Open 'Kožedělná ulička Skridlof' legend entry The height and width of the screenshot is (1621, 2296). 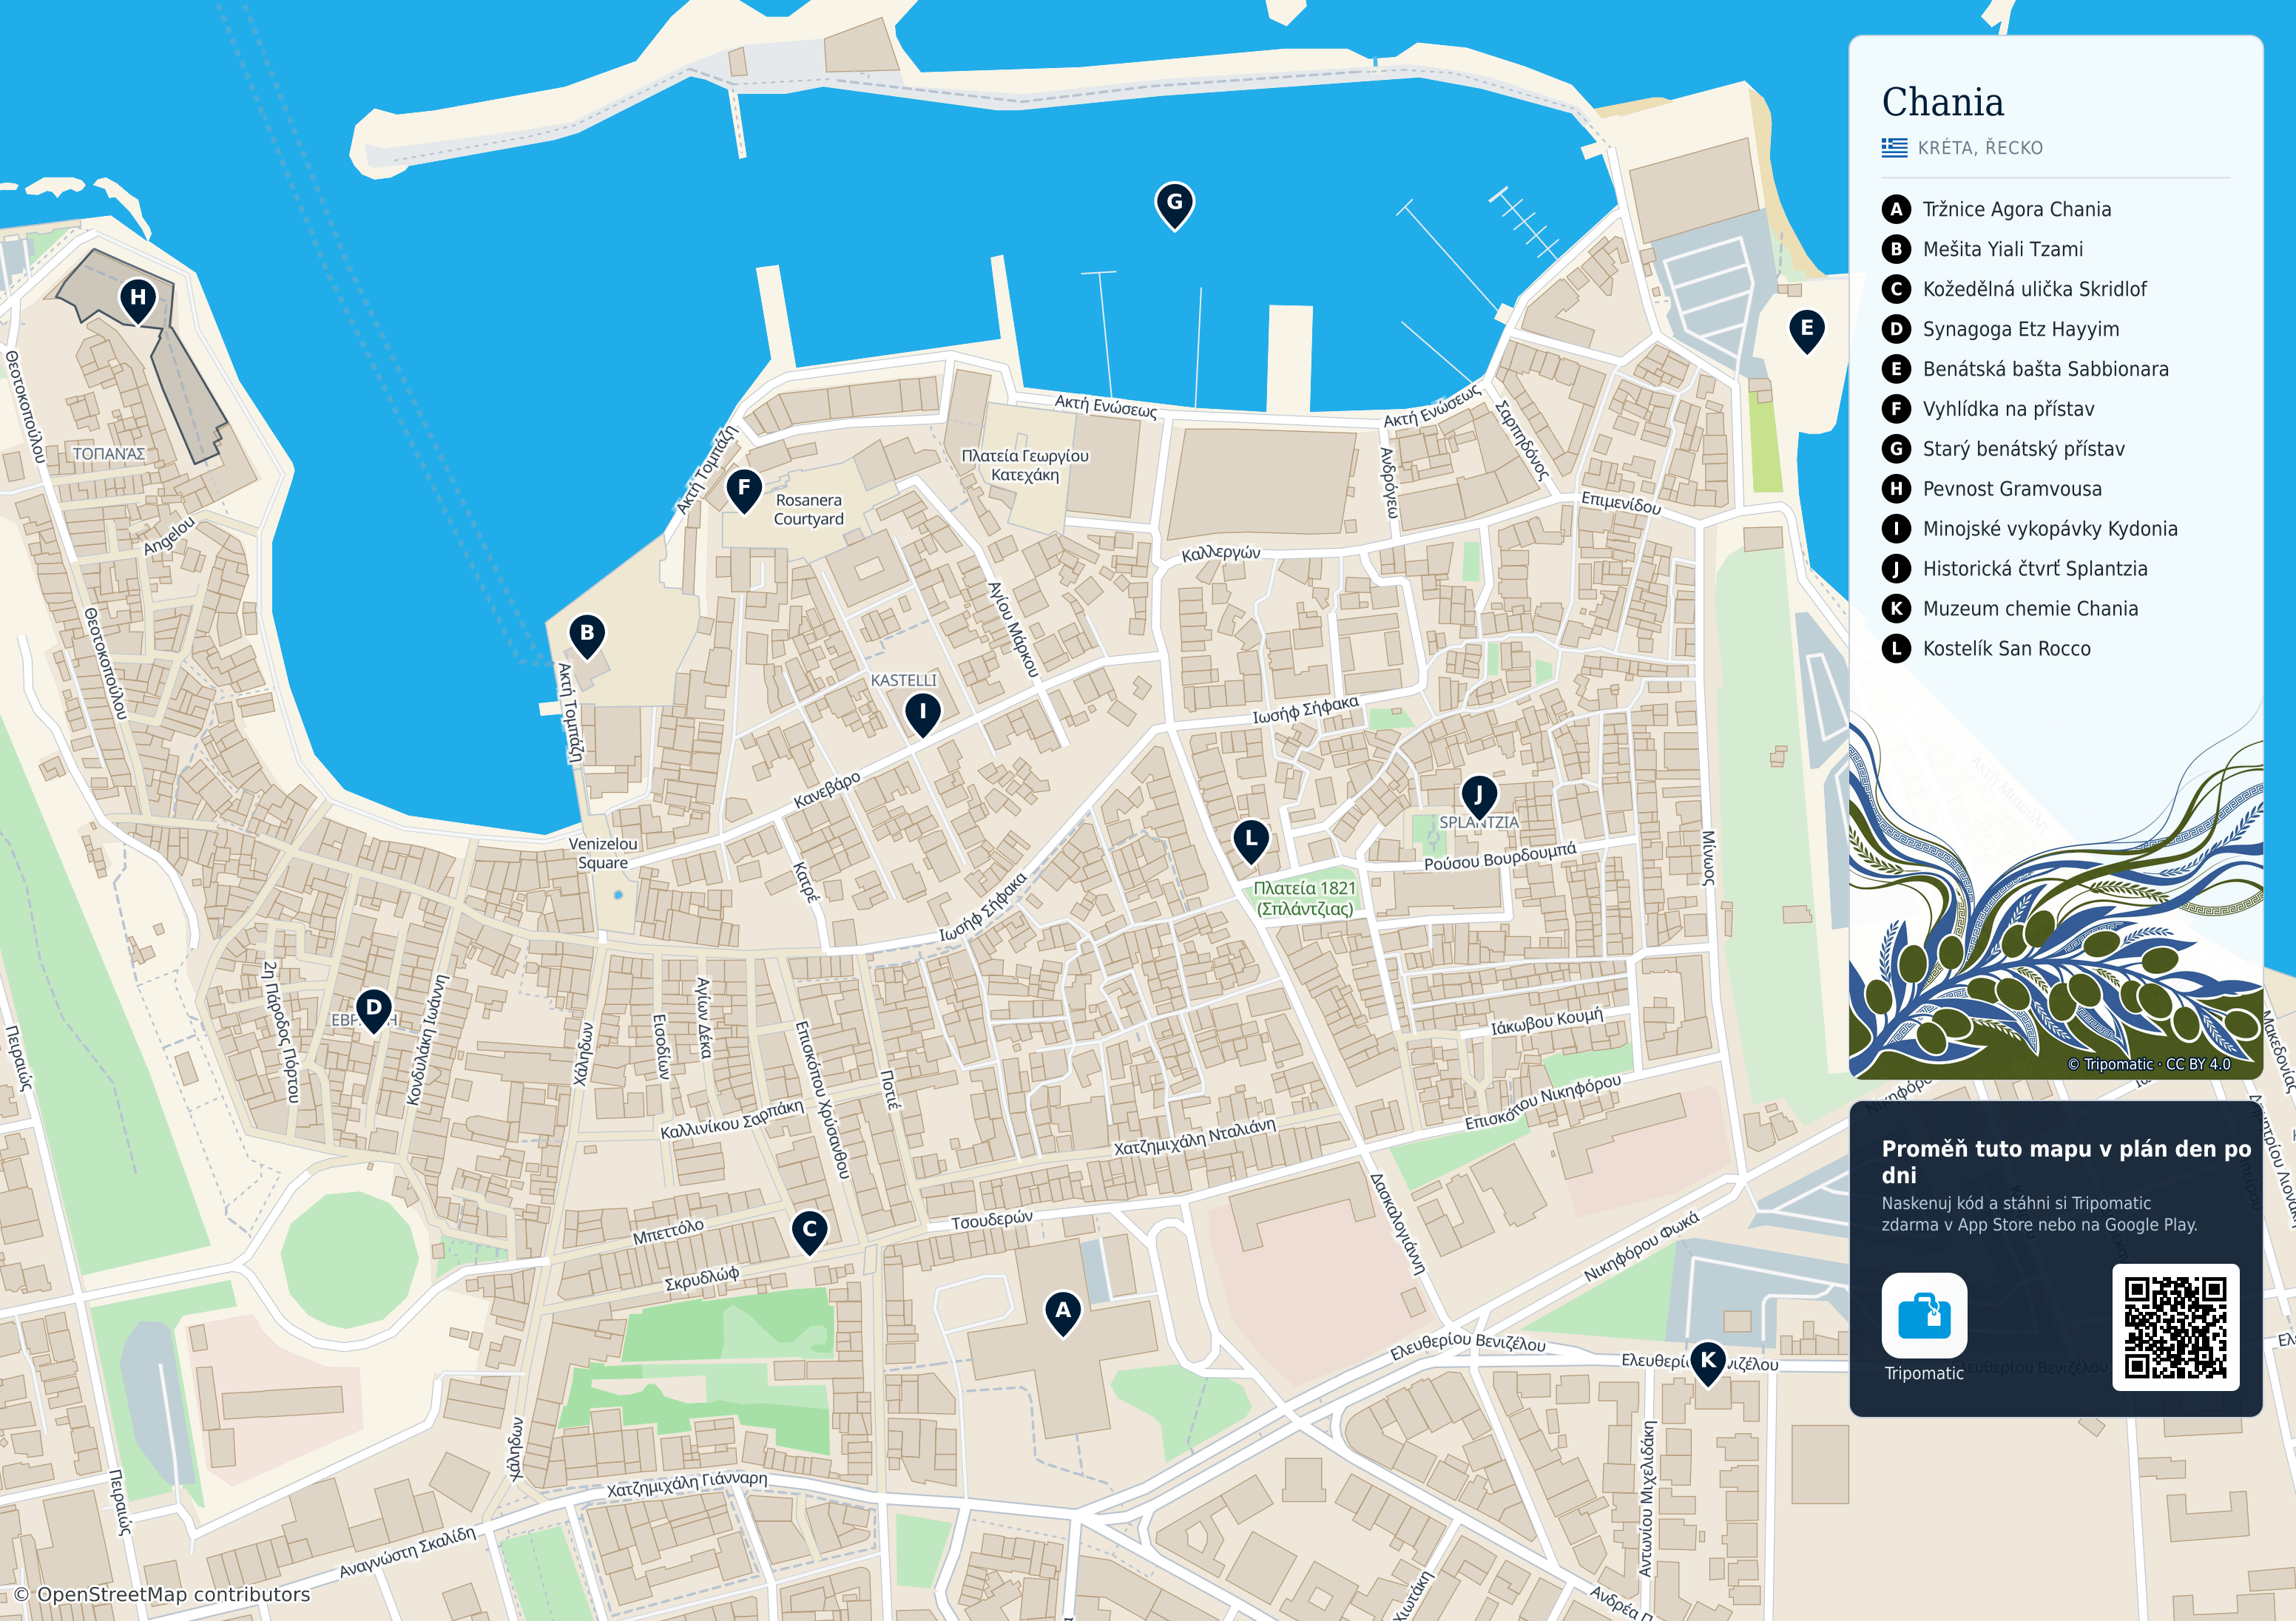pyautogui.click(x=2035, y=289)
